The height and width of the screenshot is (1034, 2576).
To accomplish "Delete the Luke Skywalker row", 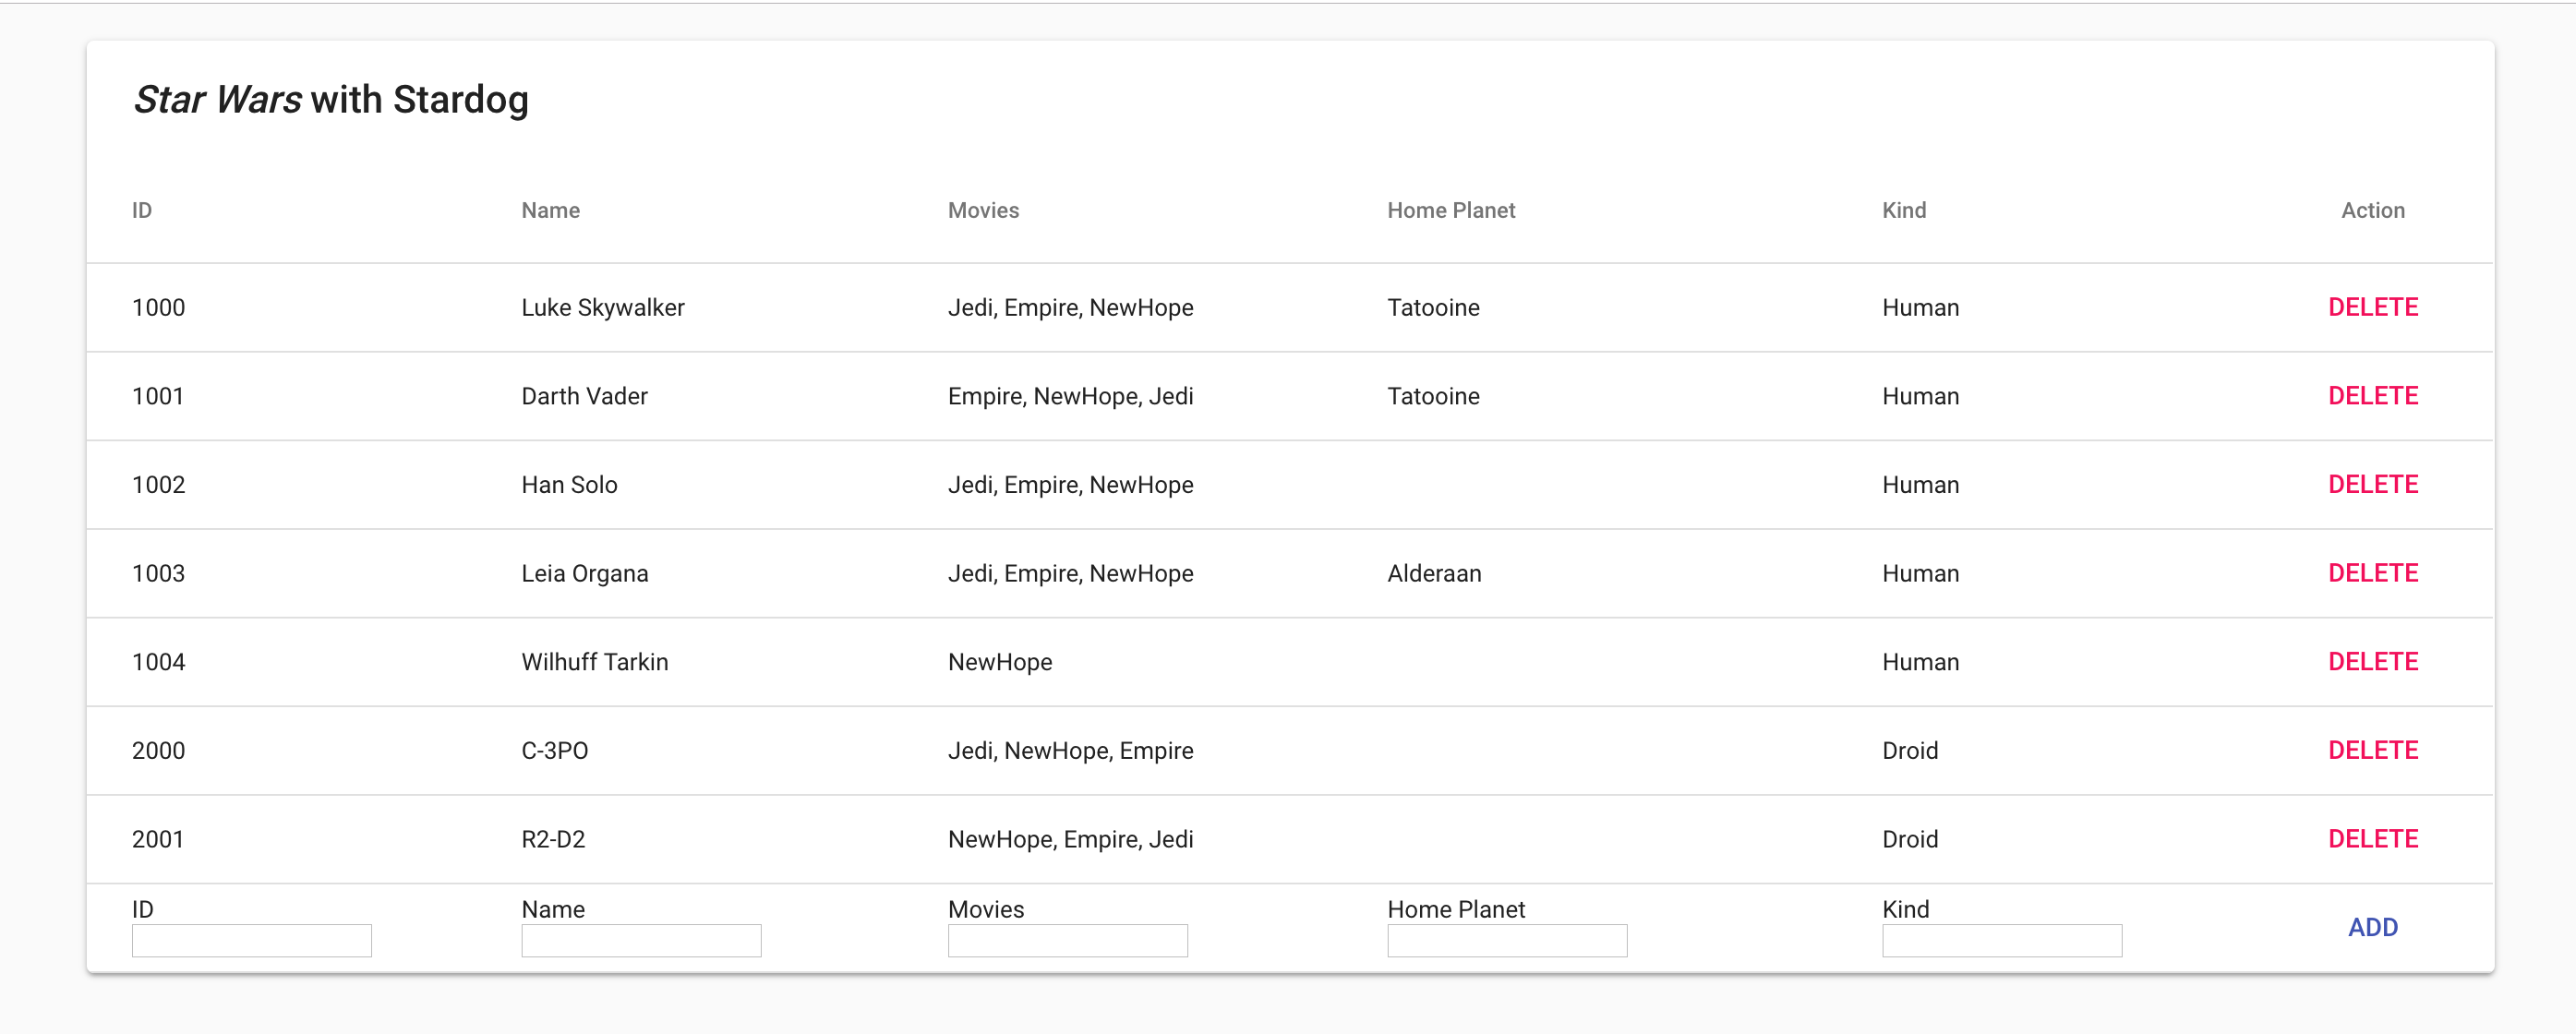I will click(x=2372, y=307).
